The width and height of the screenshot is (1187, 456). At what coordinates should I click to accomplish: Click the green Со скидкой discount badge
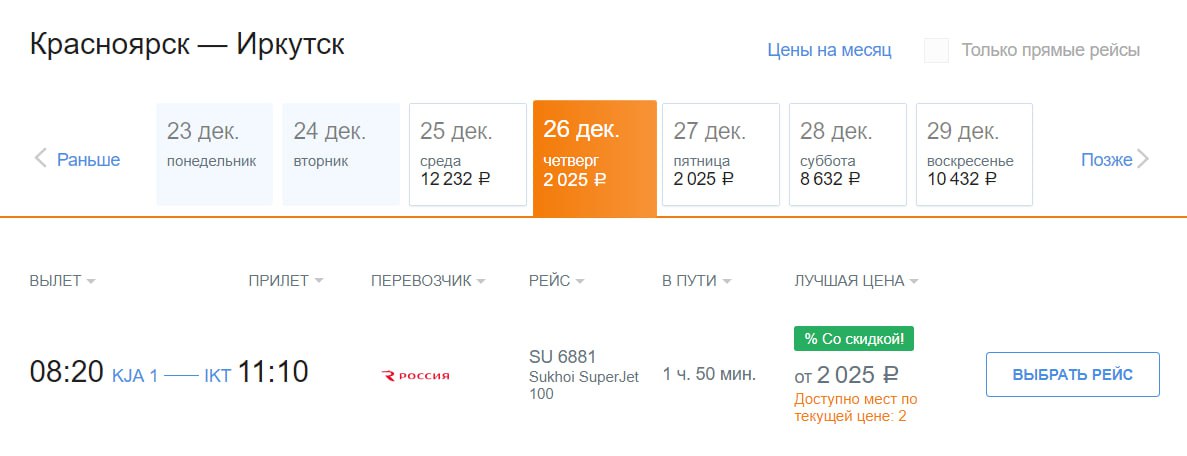(x=853, y=339)
